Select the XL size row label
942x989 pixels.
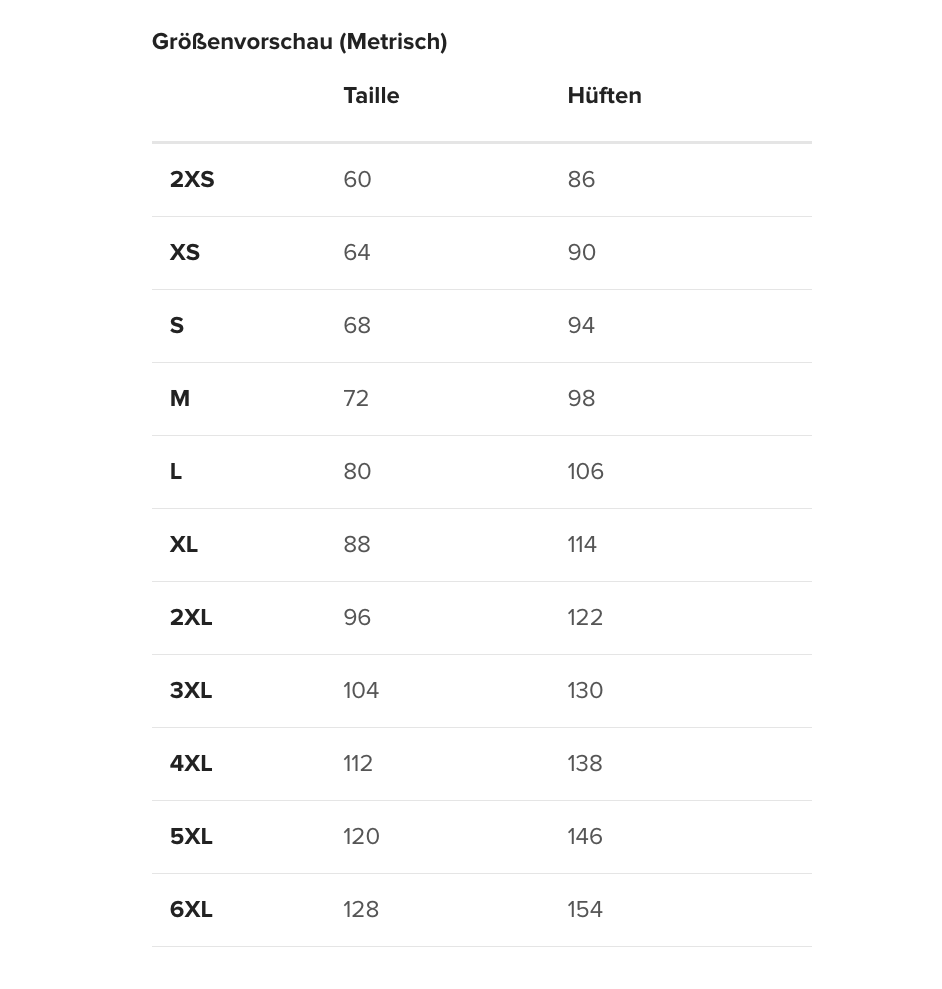tap(184, 545)
